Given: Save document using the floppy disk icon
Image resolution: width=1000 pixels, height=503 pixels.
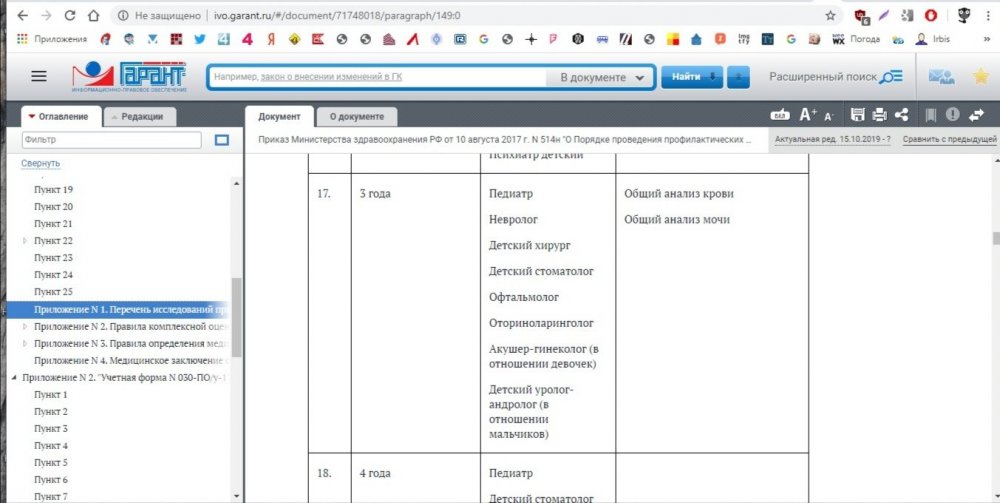Looking at the screenshot, I should pyautogui.click(x=858, y=115).
